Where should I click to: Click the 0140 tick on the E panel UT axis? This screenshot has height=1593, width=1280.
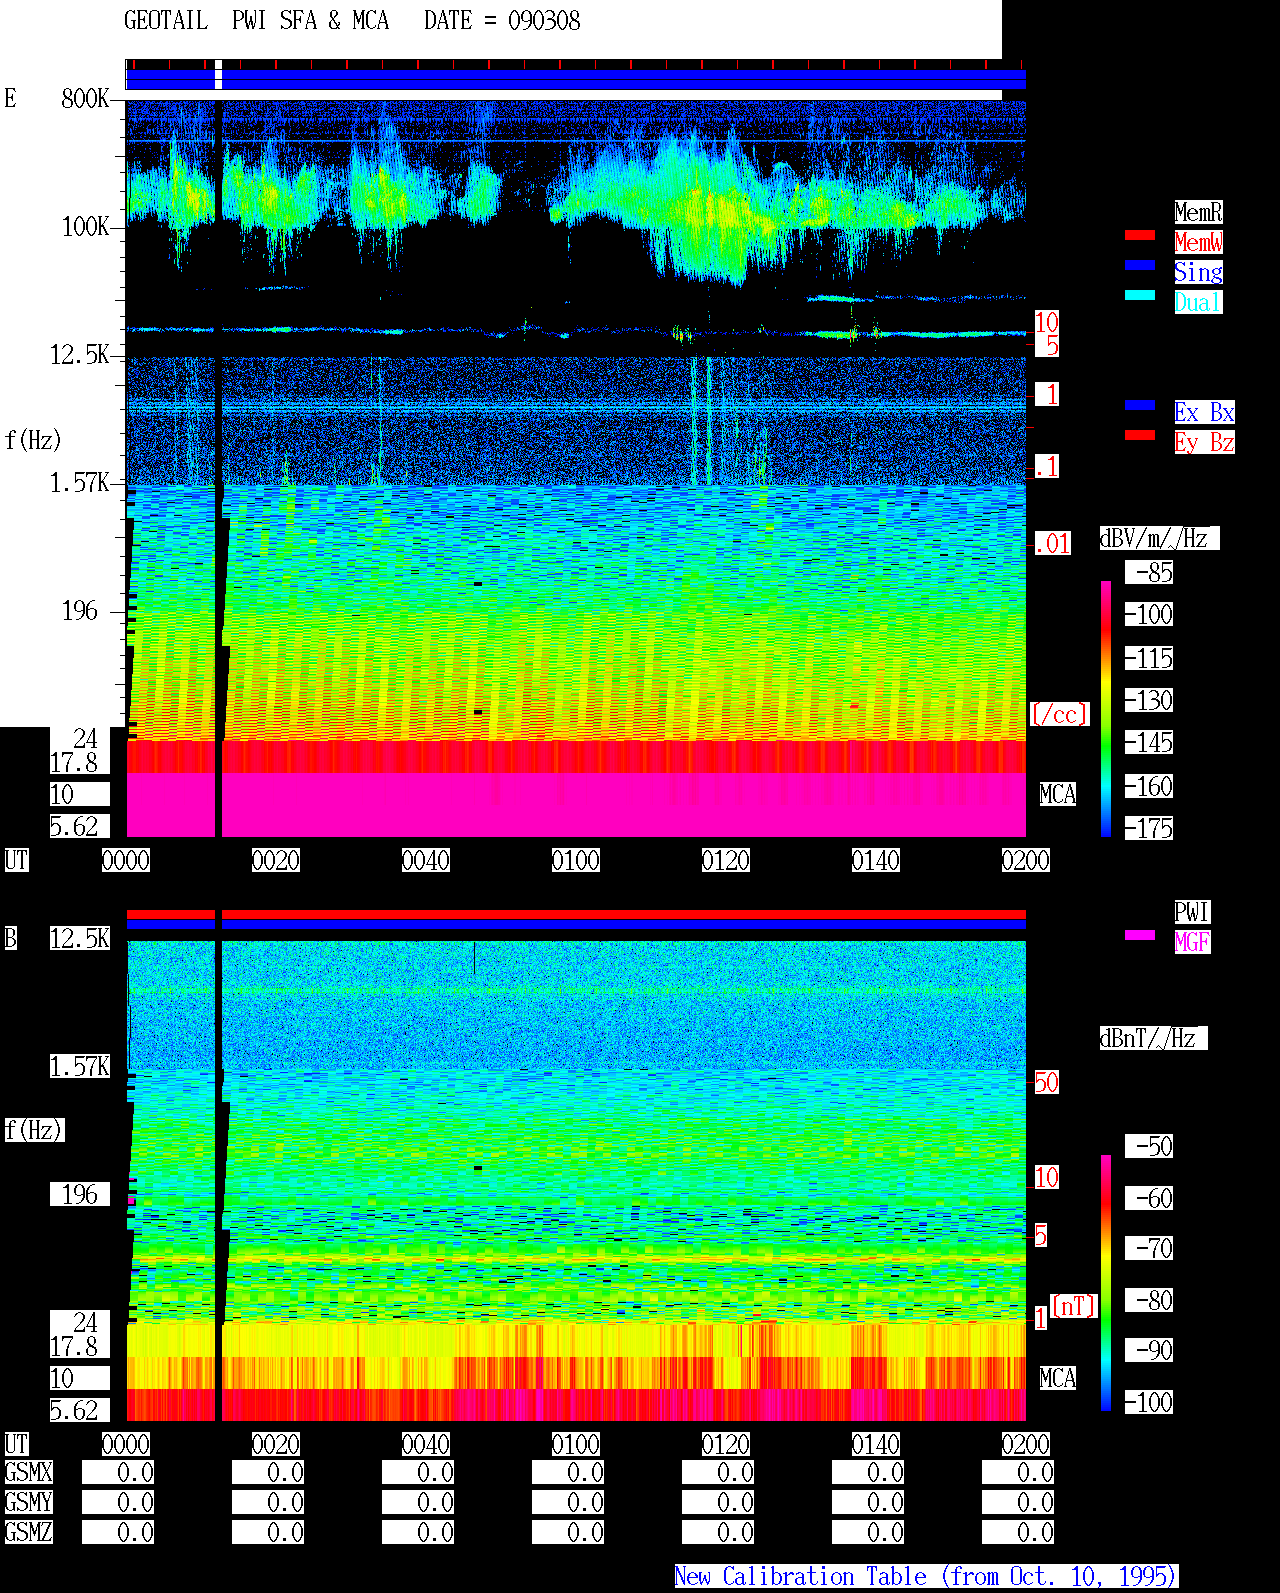(876, 860)
